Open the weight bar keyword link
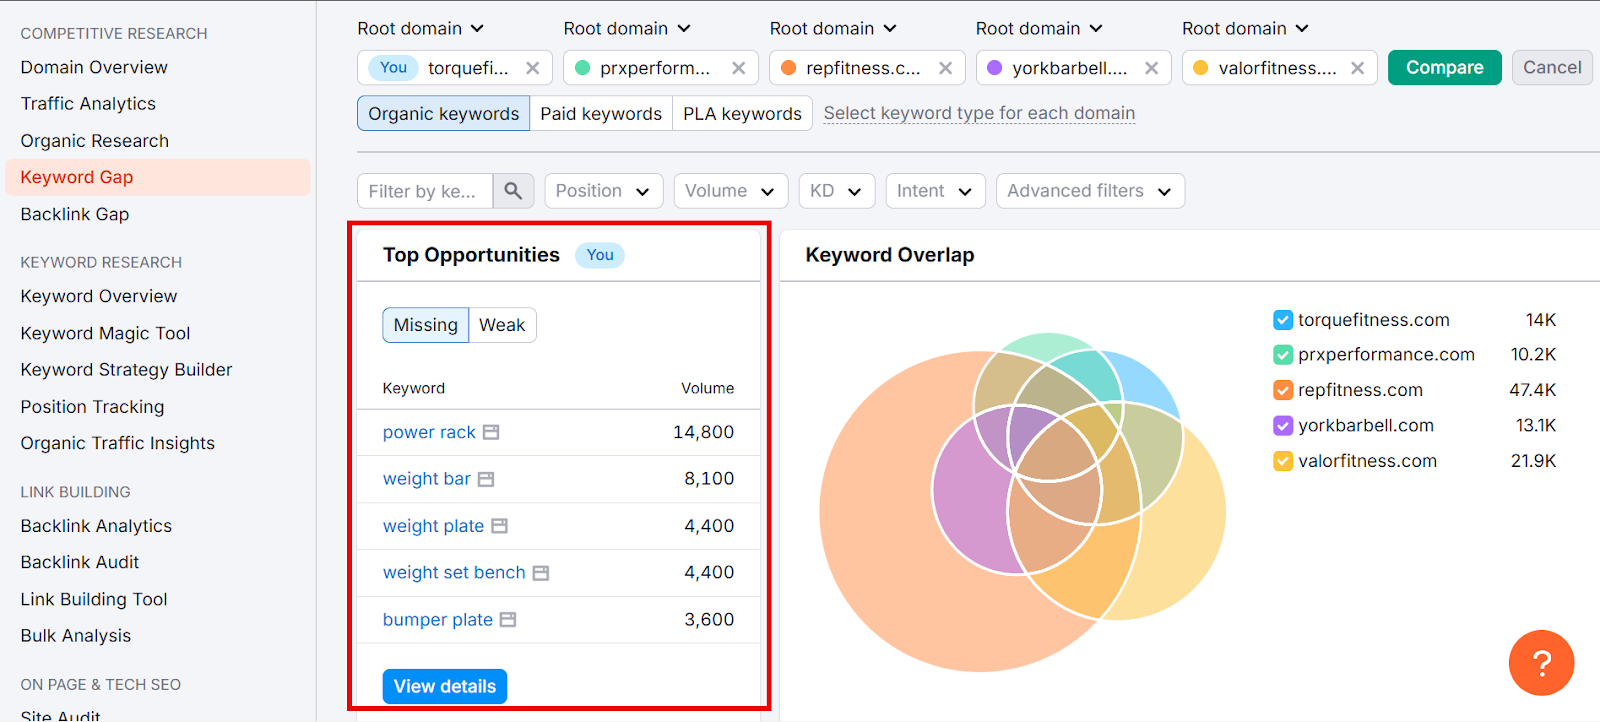This screenshot has width=1600, height=722. [426, 479]
